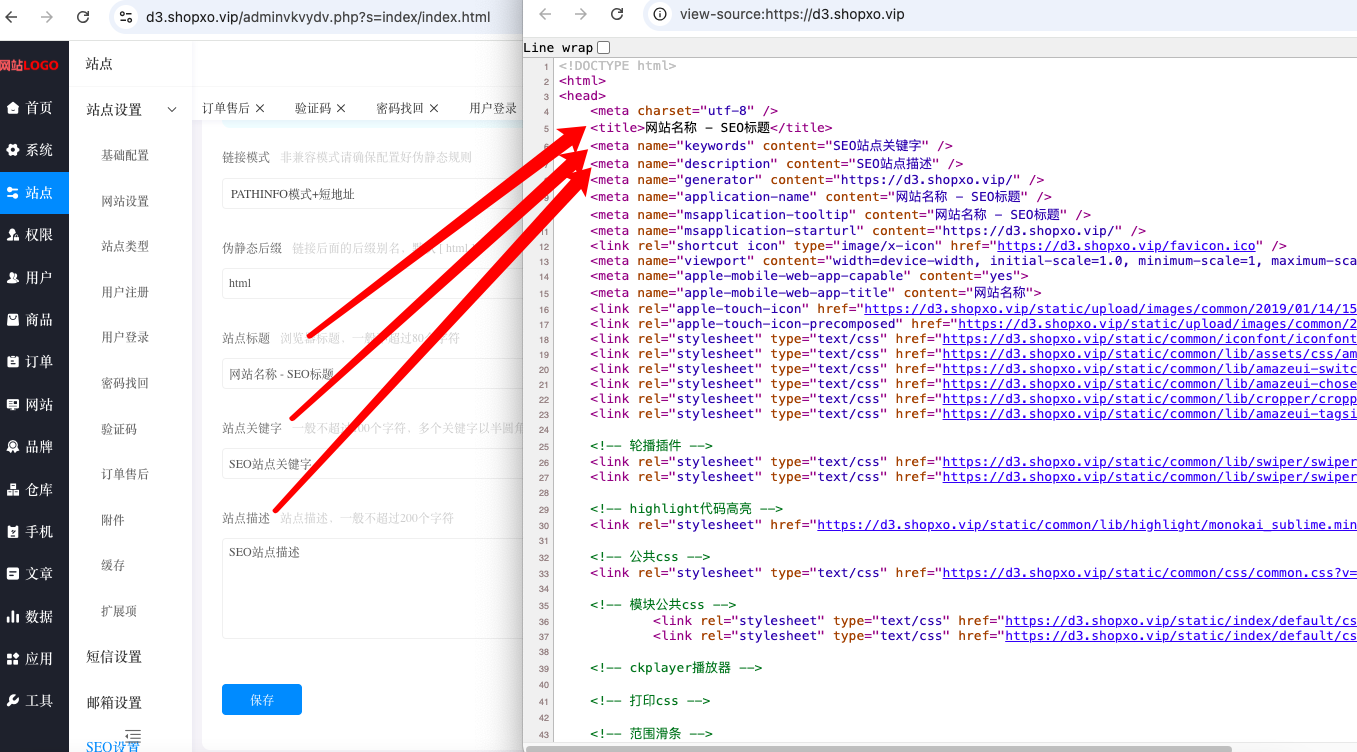The width and height of the screenshot is (1357, 752).
Task: Open the 权限 permissions sidebar icon
Action: click(x=13, y=235)
